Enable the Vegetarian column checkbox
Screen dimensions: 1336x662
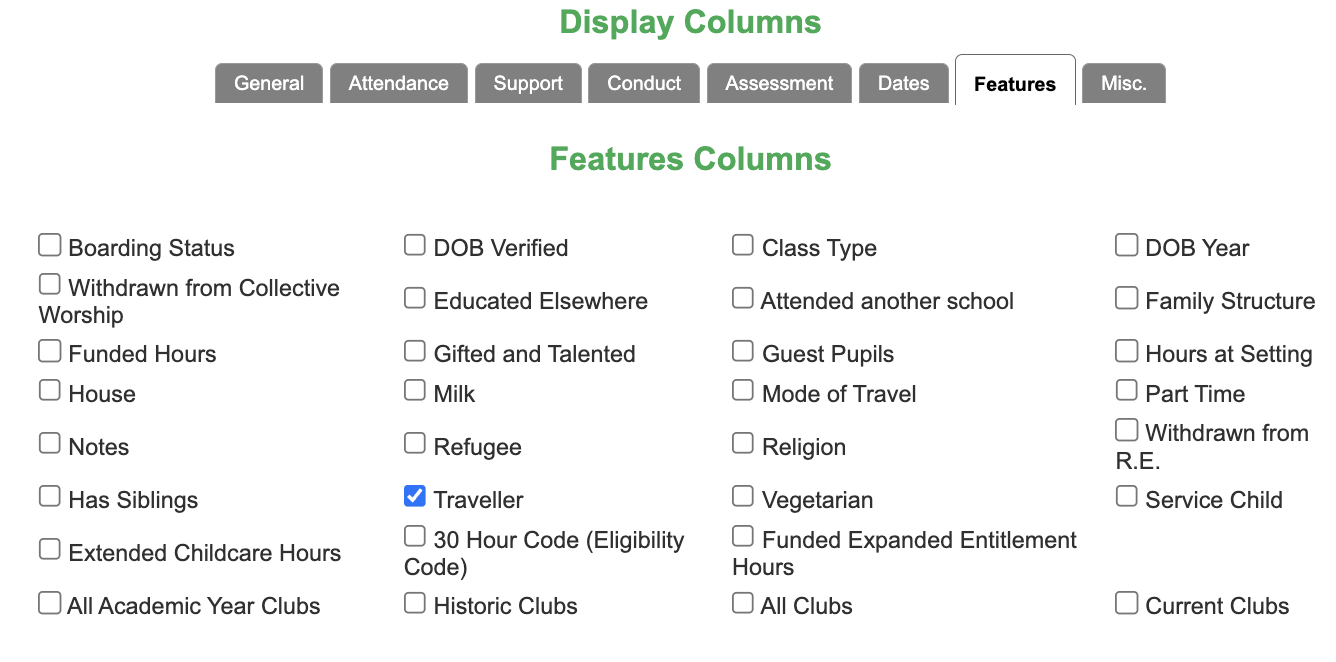pos(743,496)
